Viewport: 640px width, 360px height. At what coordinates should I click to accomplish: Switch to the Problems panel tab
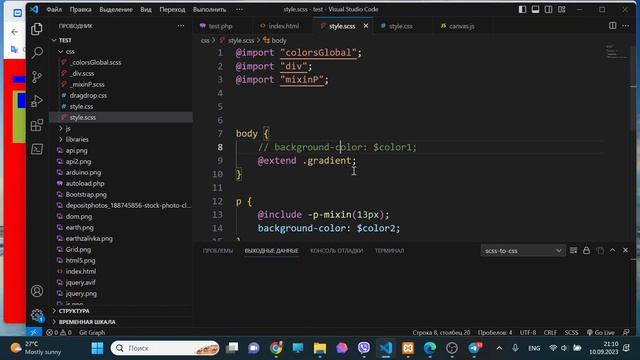click(218, 251)
